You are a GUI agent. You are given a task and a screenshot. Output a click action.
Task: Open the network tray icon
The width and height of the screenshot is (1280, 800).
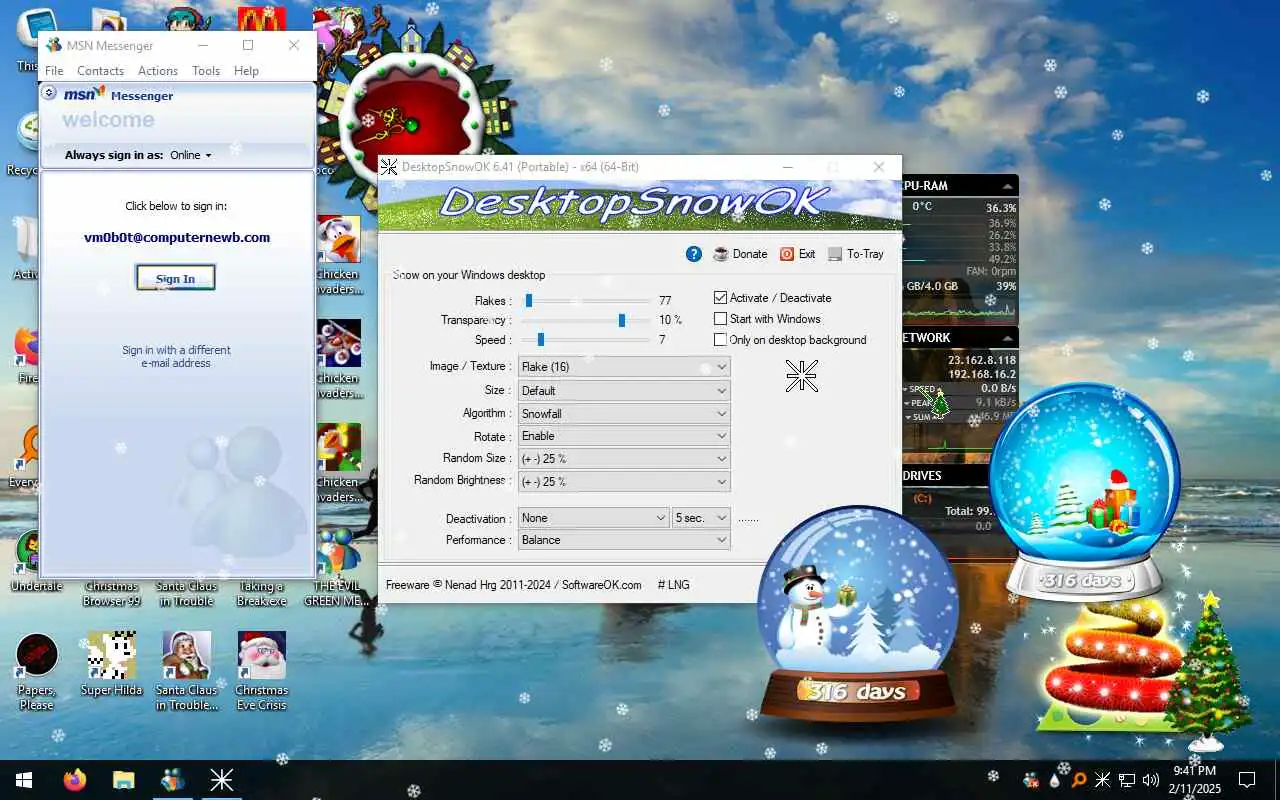tap(1126, 780)
